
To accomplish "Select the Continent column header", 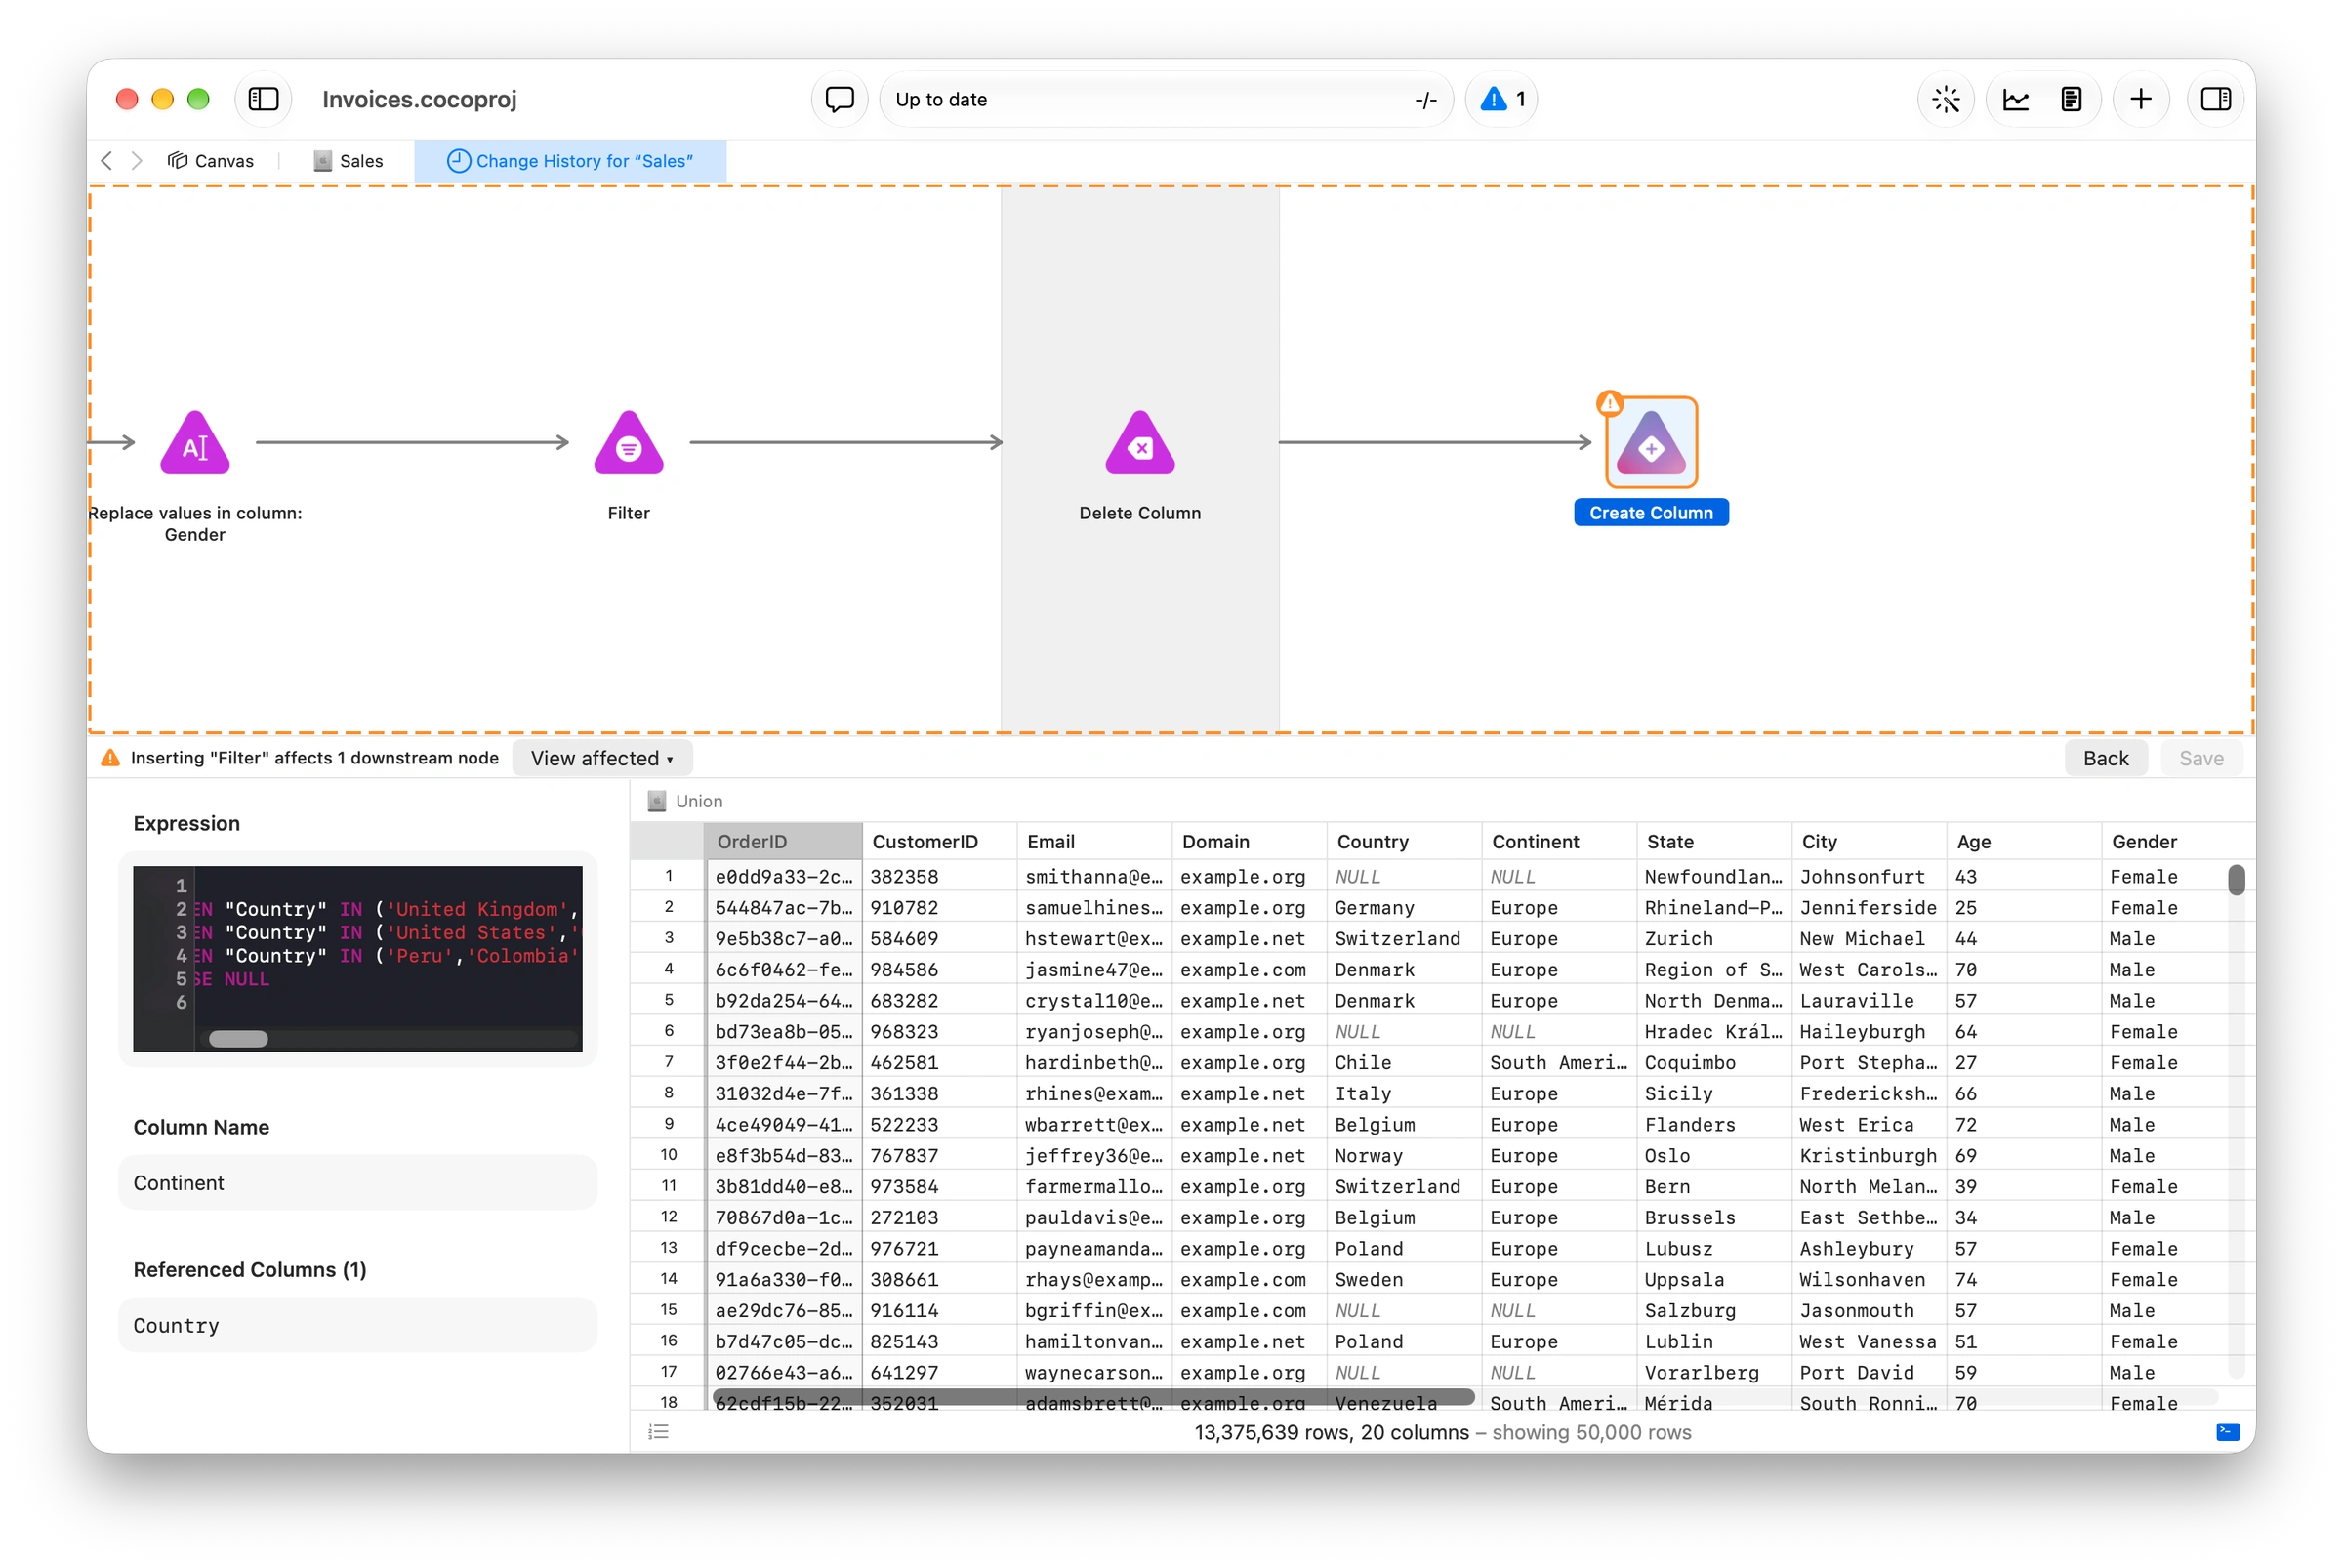I will (1559, 841).
